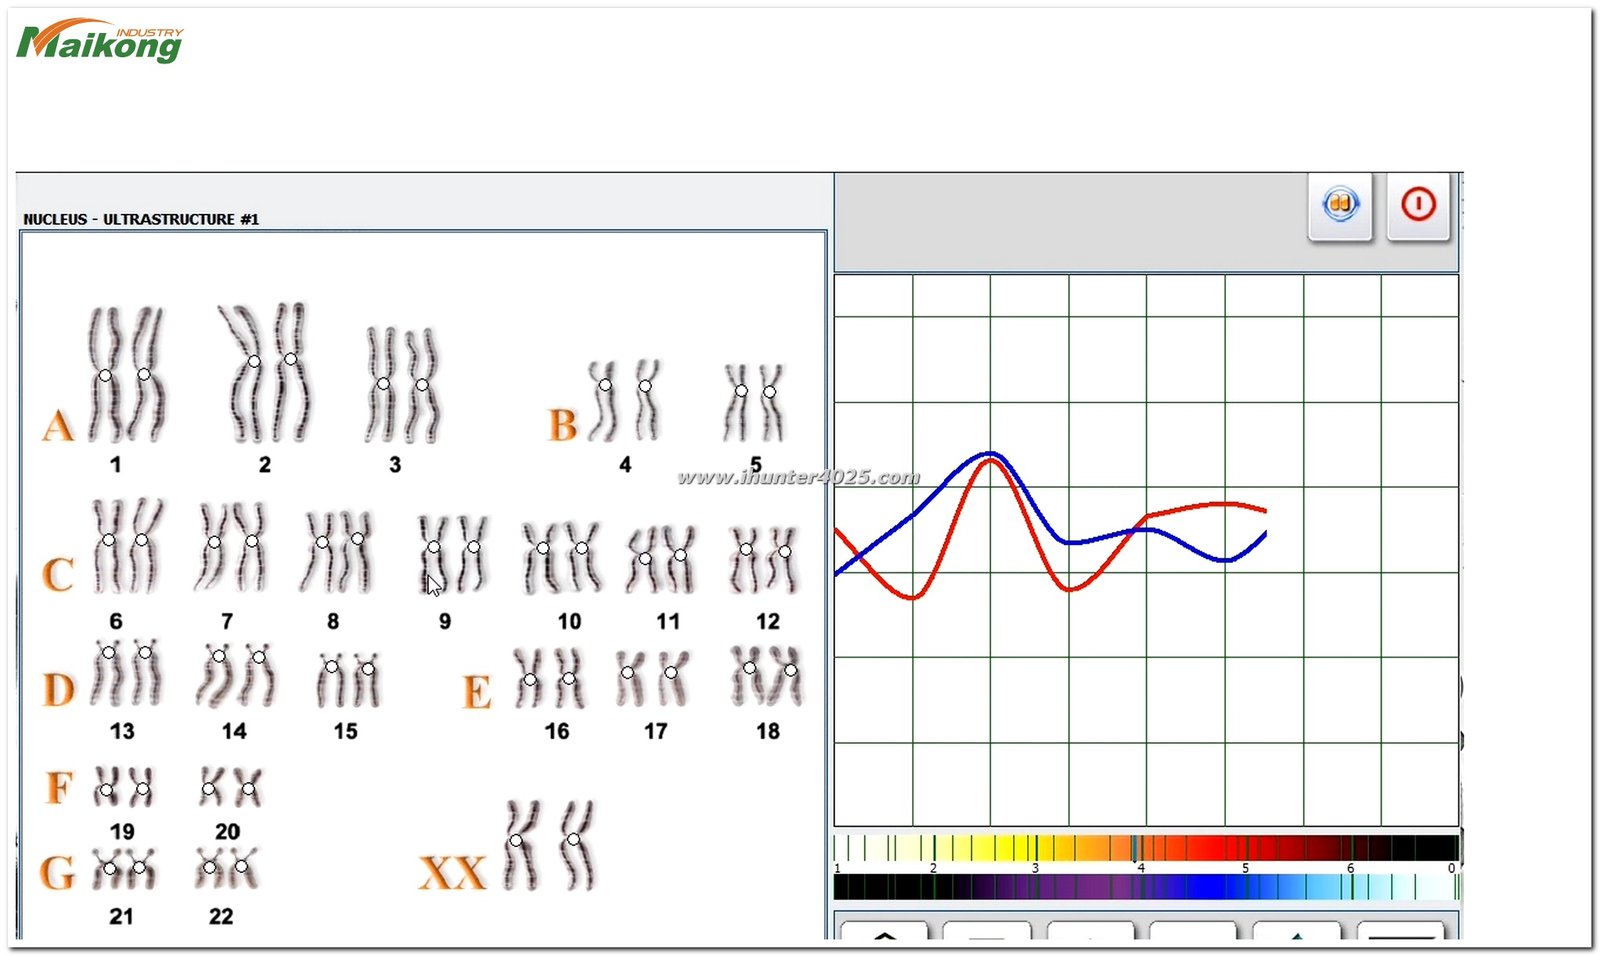Image resolution: width=1600 pixels, height=956 pixels.
Task: Click chromosome pair 13 in group D
Action: (x=126, y=674)
